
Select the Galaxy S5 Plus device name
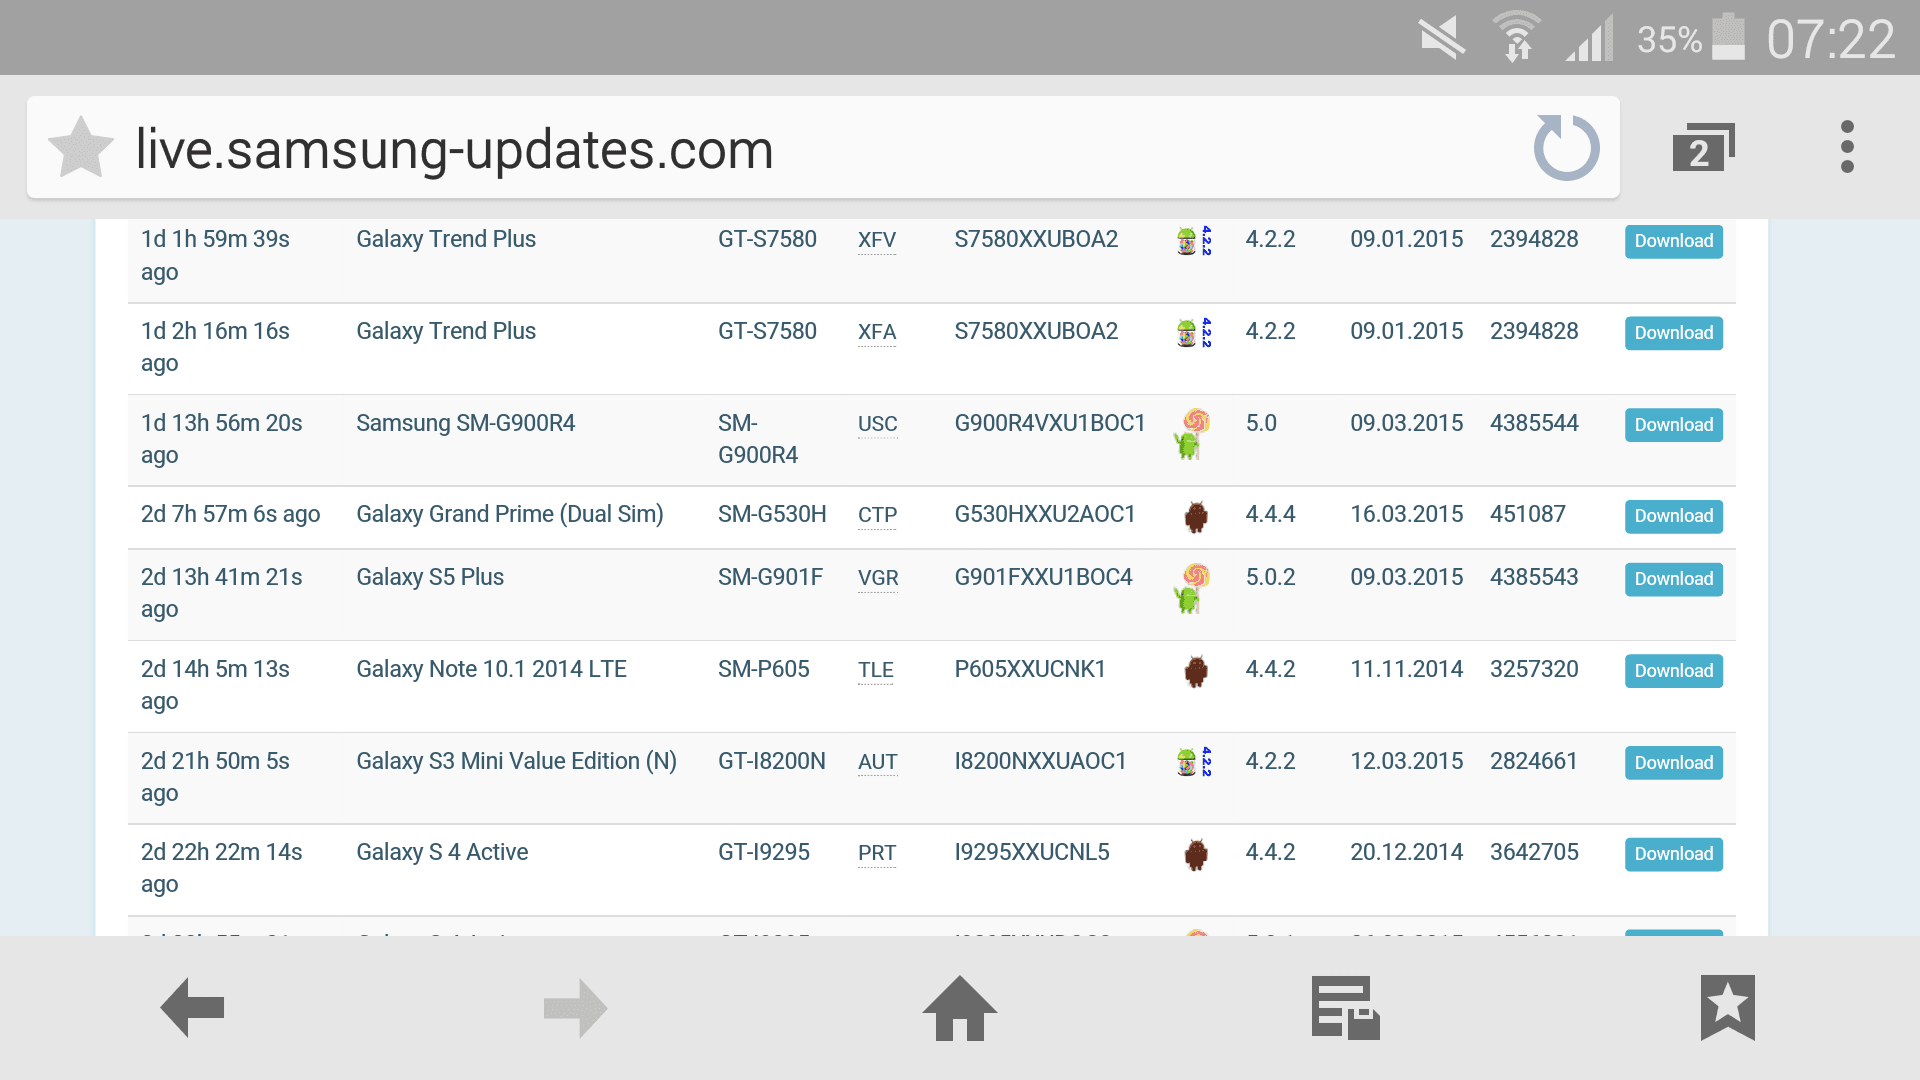(430, 577)
